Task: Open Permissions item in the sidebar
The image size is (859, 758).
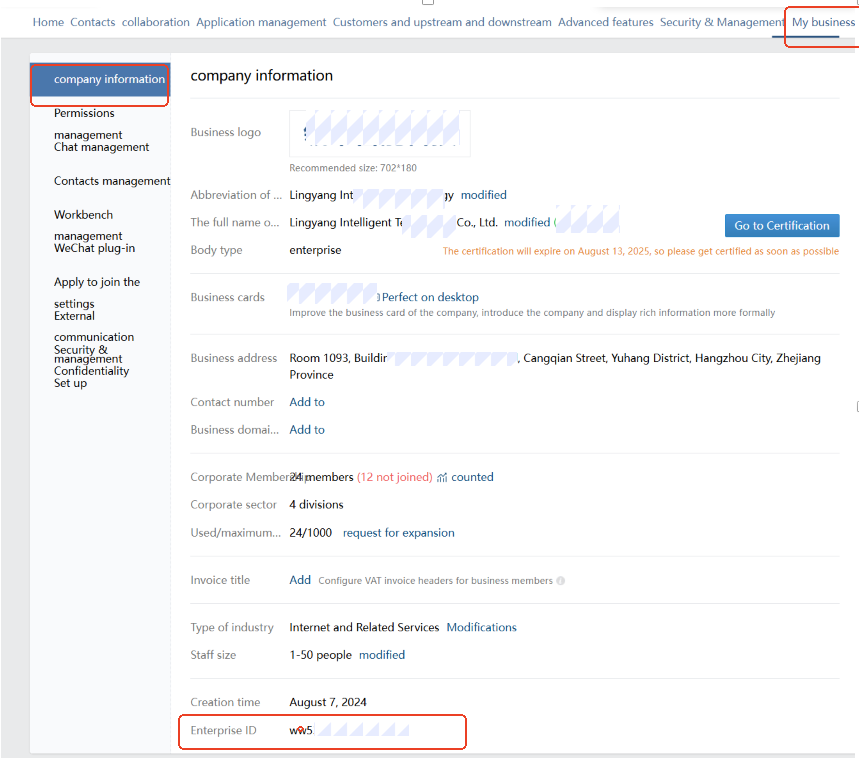Action: click(84, 113)
